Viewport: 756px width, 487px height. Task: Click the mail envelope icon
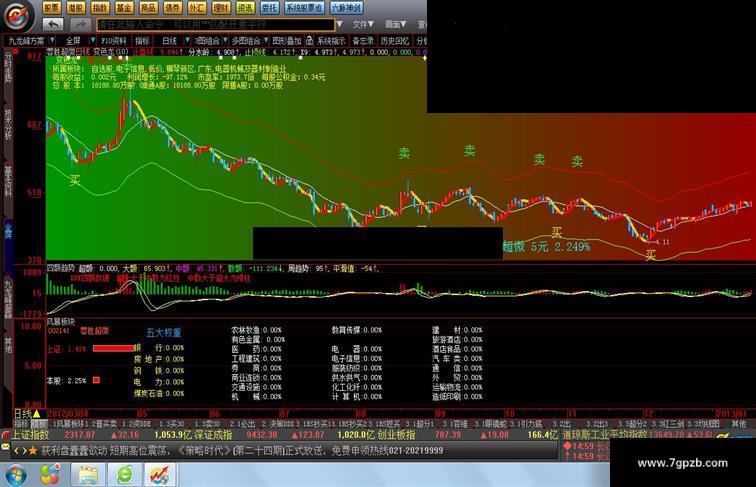point(5,447)
